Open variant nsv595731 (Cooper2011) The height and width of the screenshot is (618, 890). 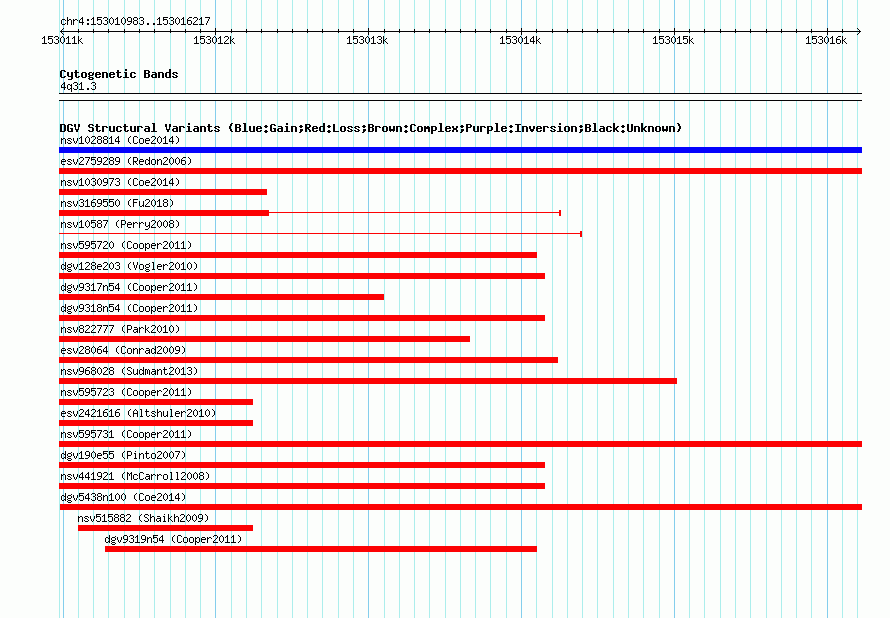126,434
